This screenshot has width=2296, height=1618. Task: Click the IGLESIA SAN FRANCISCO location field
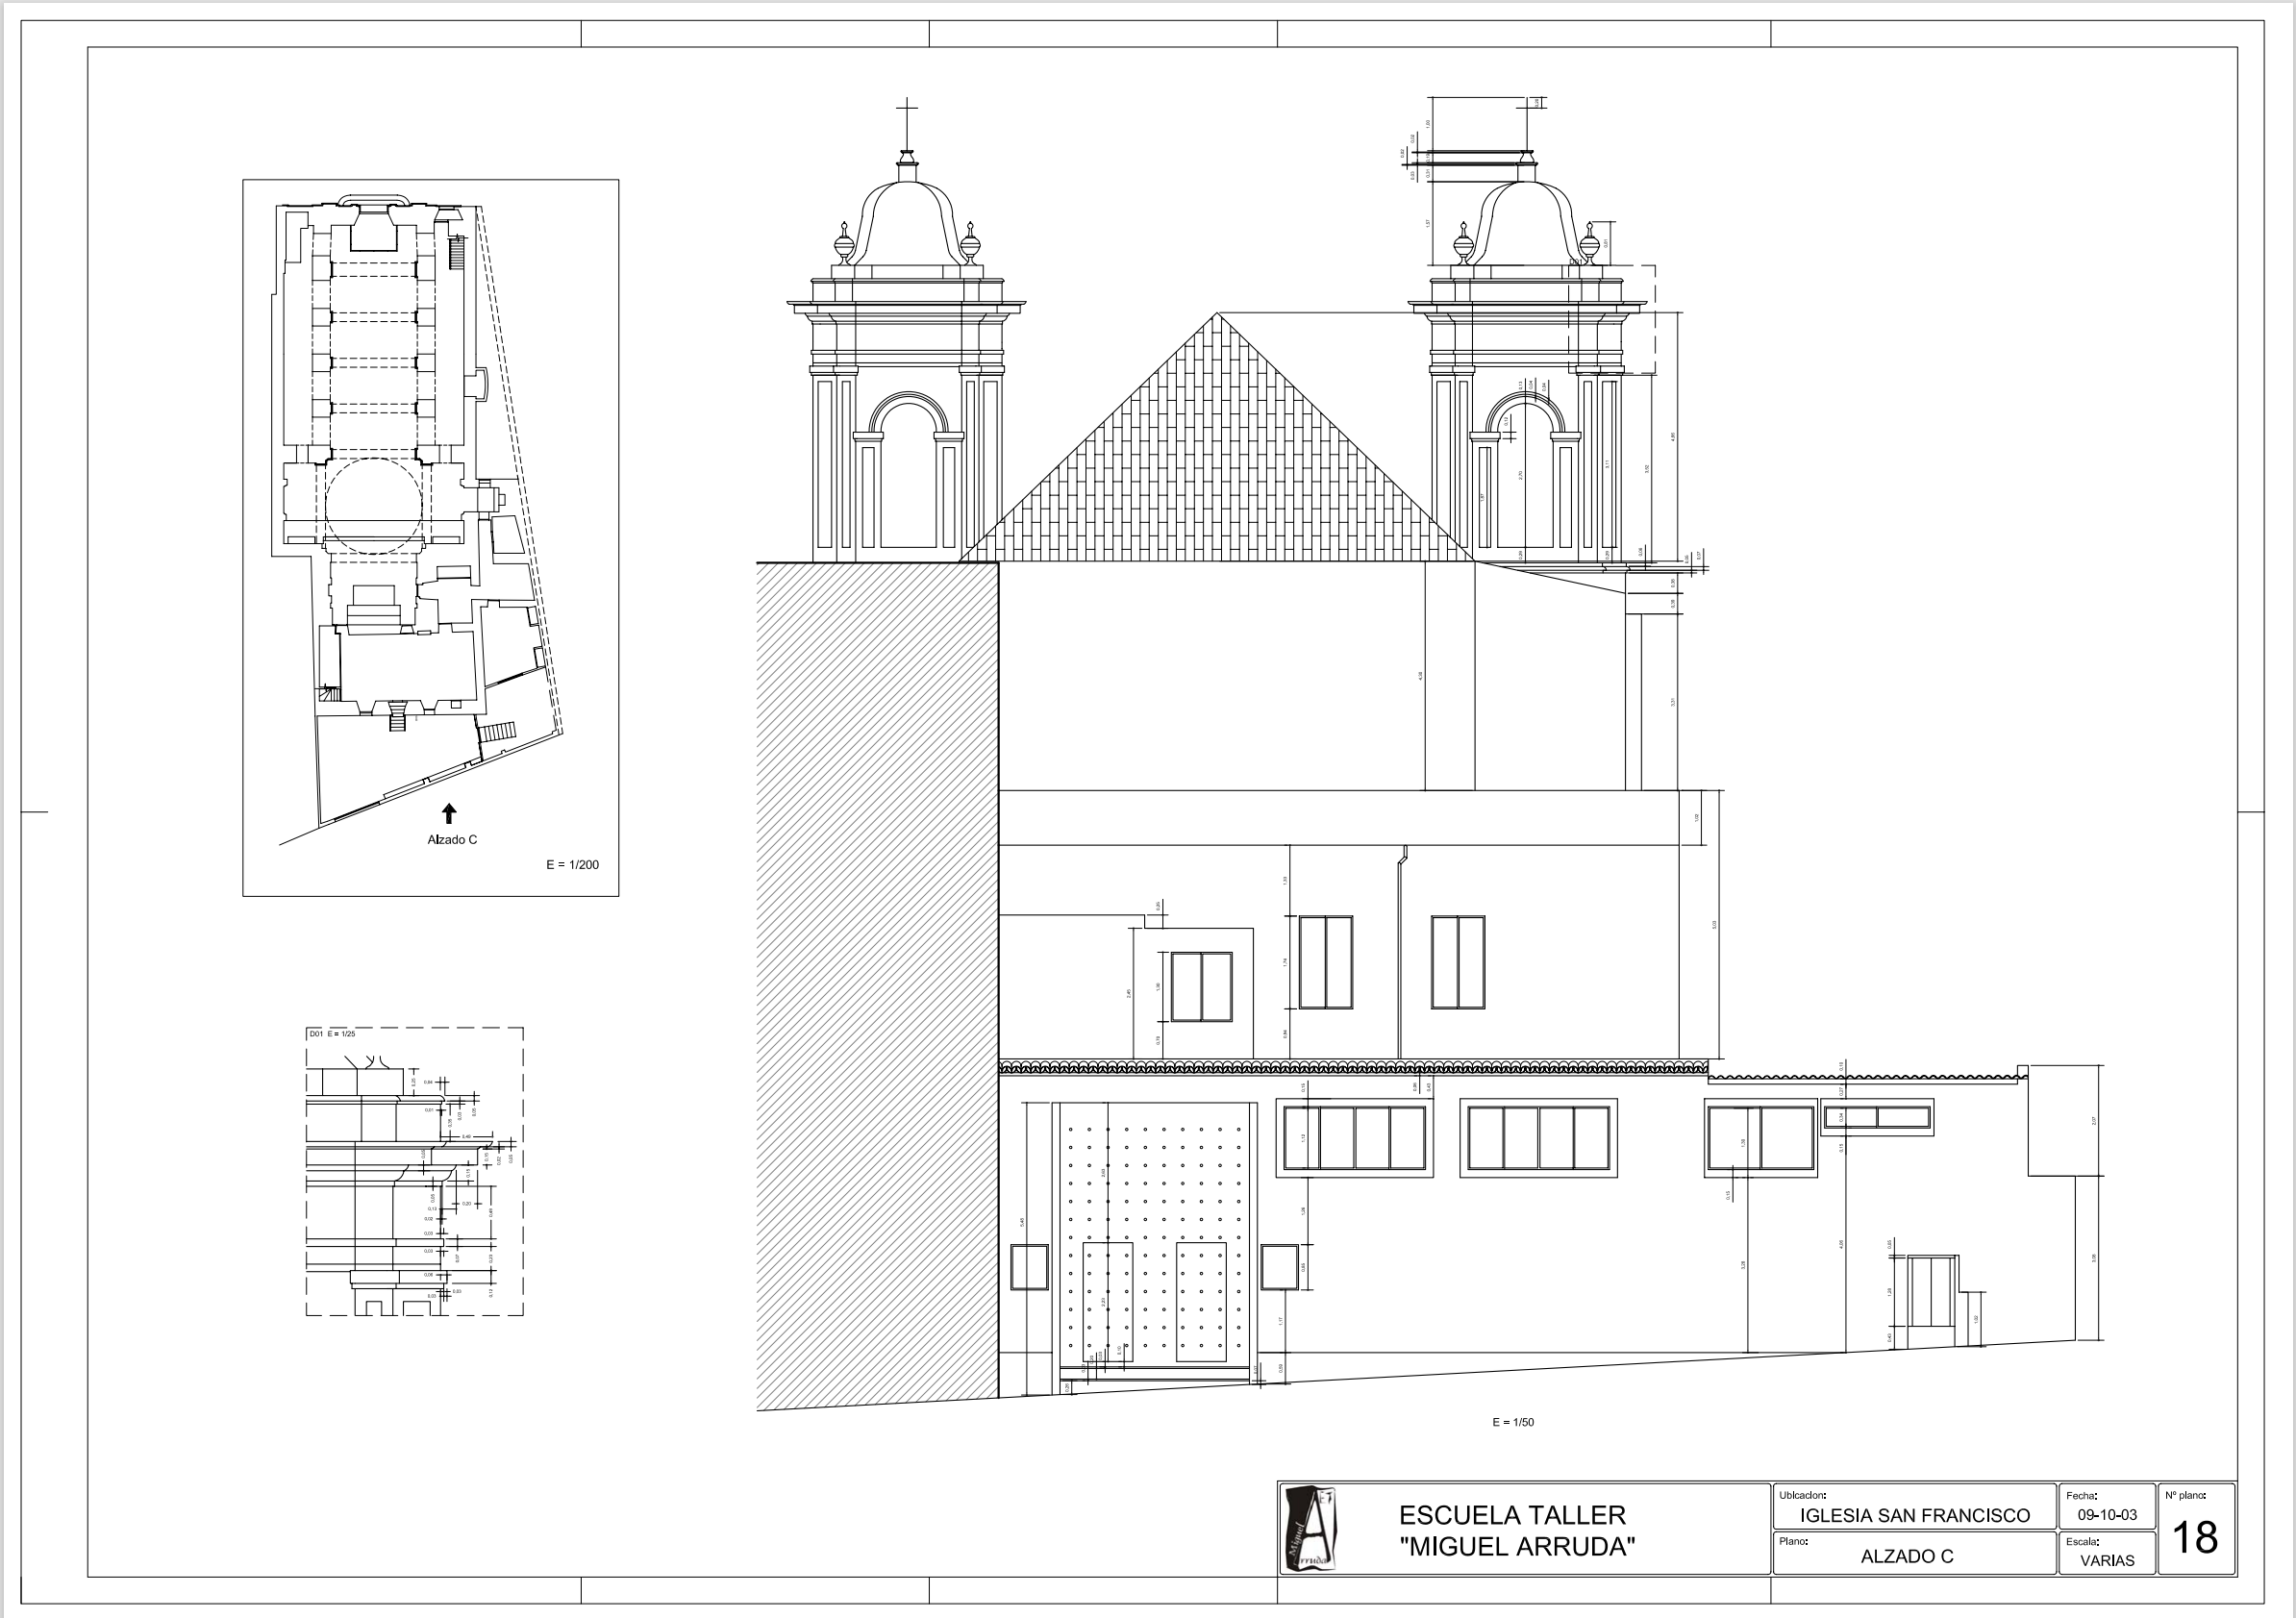1914,1515
